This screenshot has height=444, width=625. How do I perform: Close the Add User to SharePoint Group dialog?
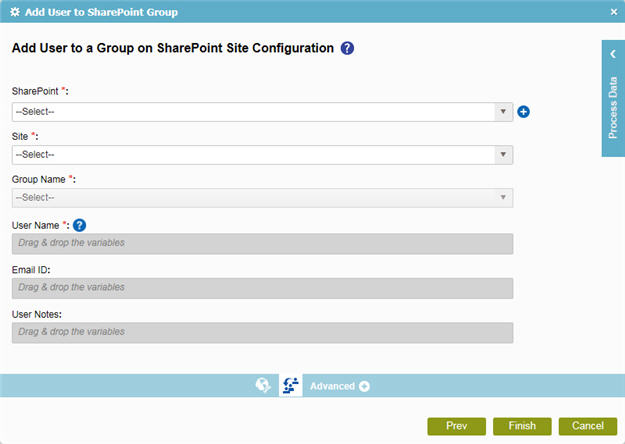click(614, 12)
